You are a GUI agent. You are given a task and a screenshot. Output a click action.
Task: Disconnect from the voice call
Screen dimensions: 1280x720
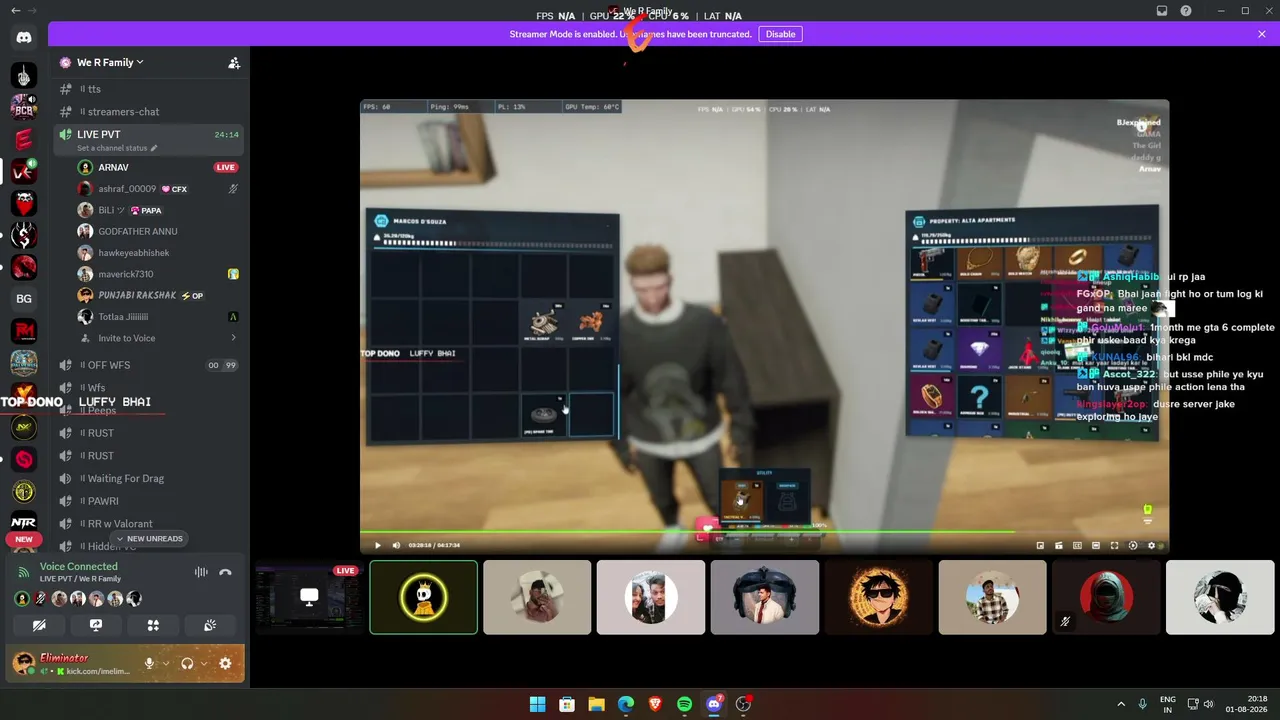225,572
